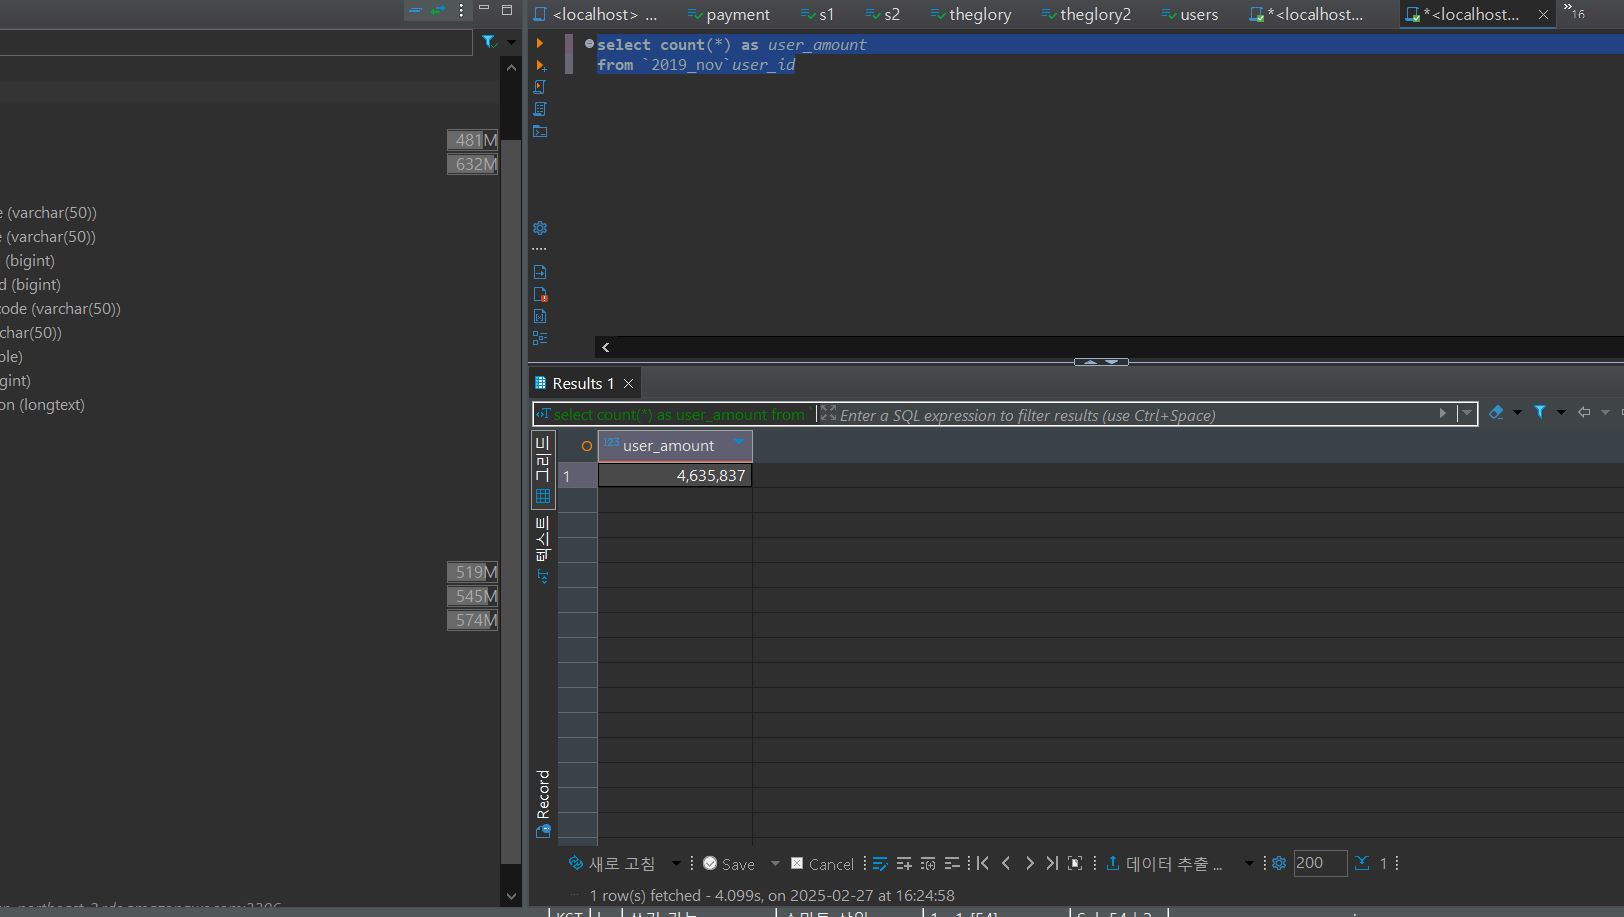
Task: Click the 새로 고침 refresh button
Action: [x=612, y=864]
